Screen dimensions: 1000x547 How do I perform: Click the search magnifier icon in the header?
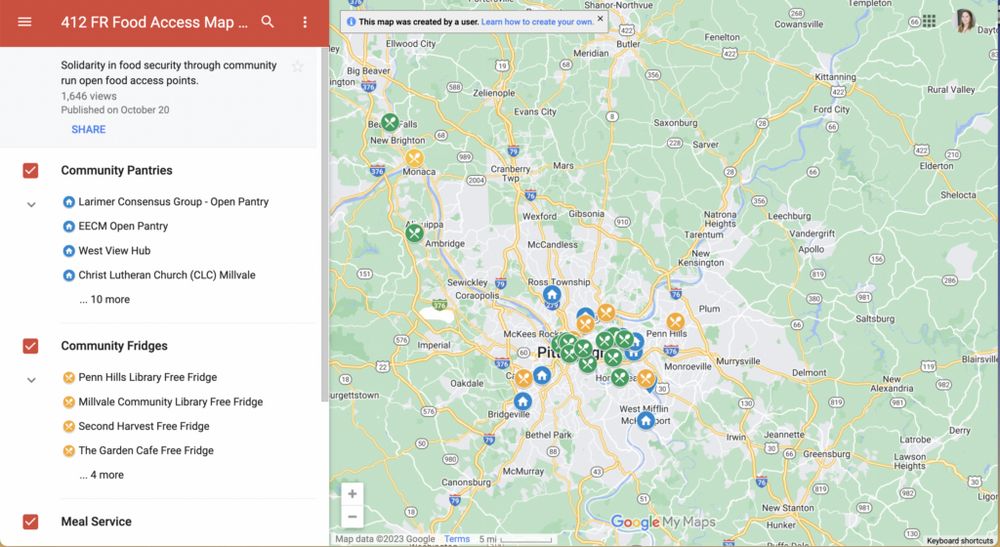[x=268, y=22]
